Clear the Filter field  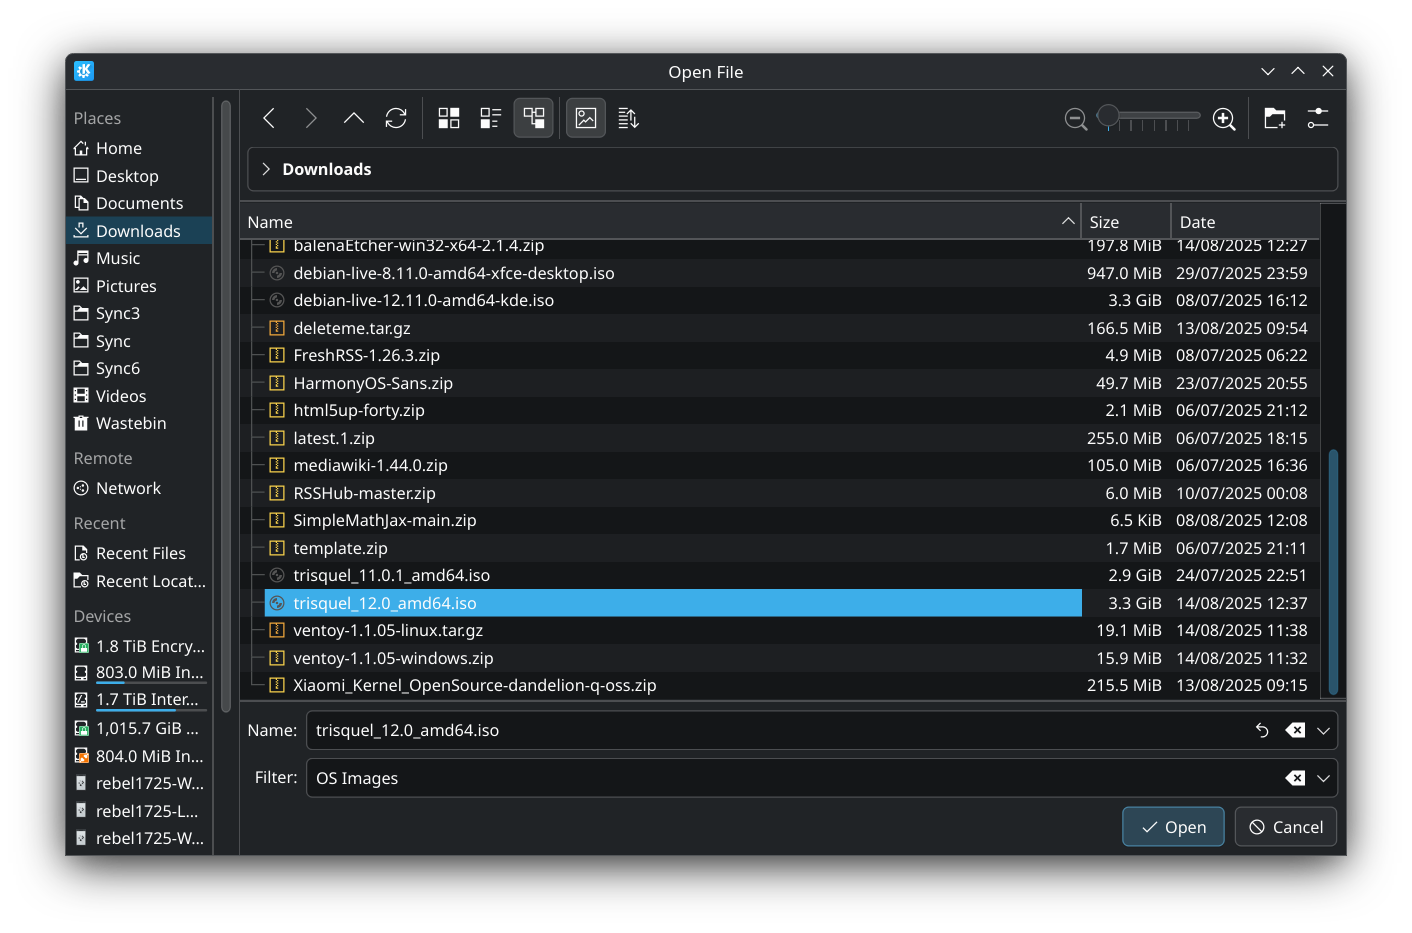[x=1295, y=778]
